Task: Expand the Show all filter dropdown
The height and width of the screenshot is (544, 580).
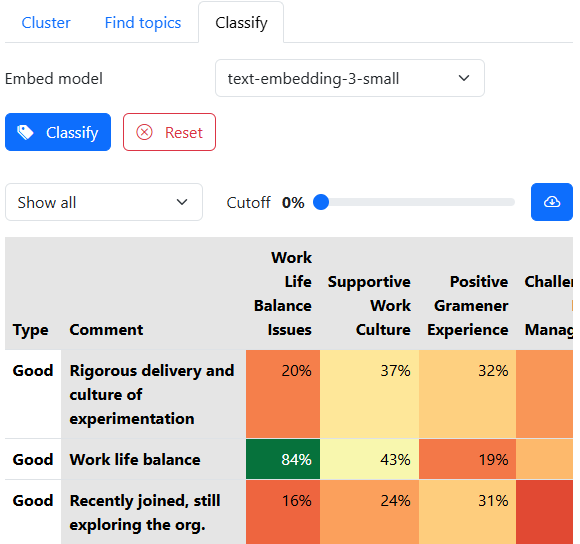Action: coord(104,202)
